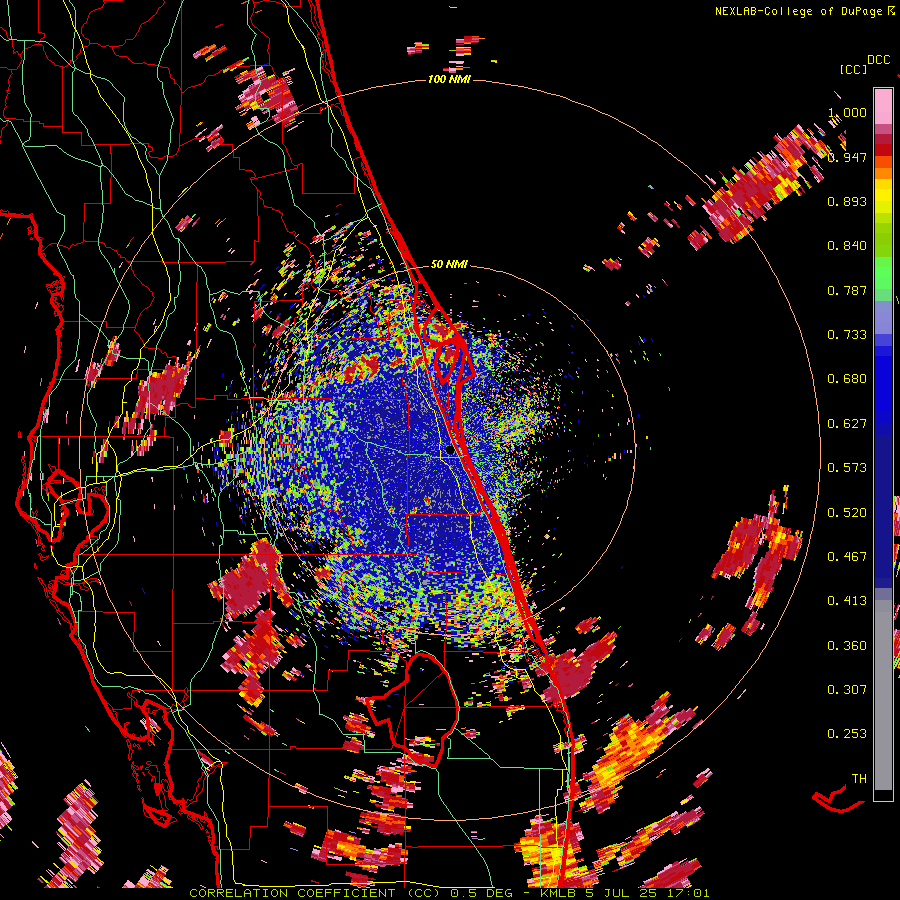Click the 0.893 scale value
The image size is (900, 900).
(x=847, y=201)
